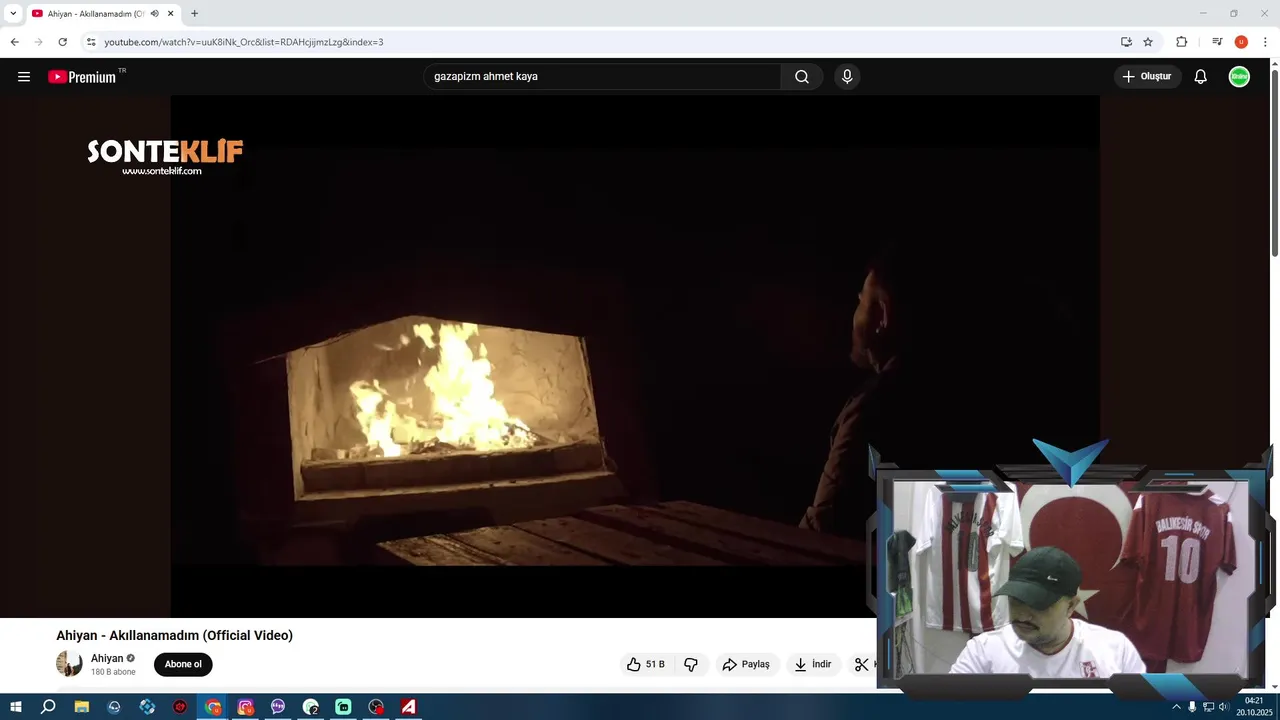
Task: Open Chrome extensions puzzle icon
Action: (x=1182, y=42)
